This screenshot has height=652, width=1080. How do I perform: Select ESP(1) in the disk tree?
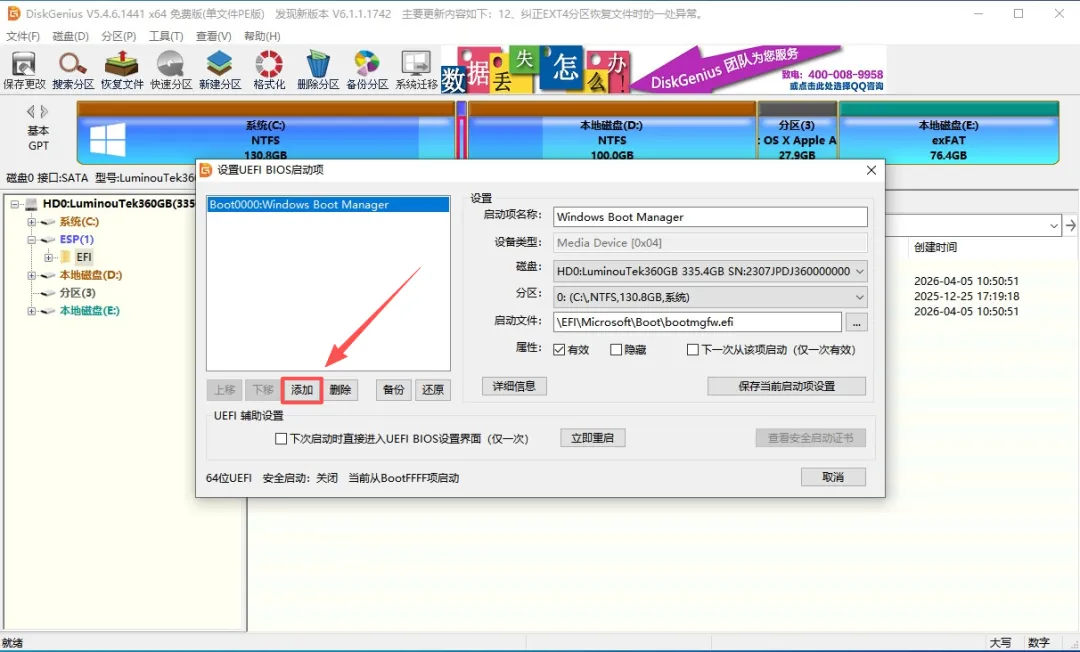coord(76,239)
